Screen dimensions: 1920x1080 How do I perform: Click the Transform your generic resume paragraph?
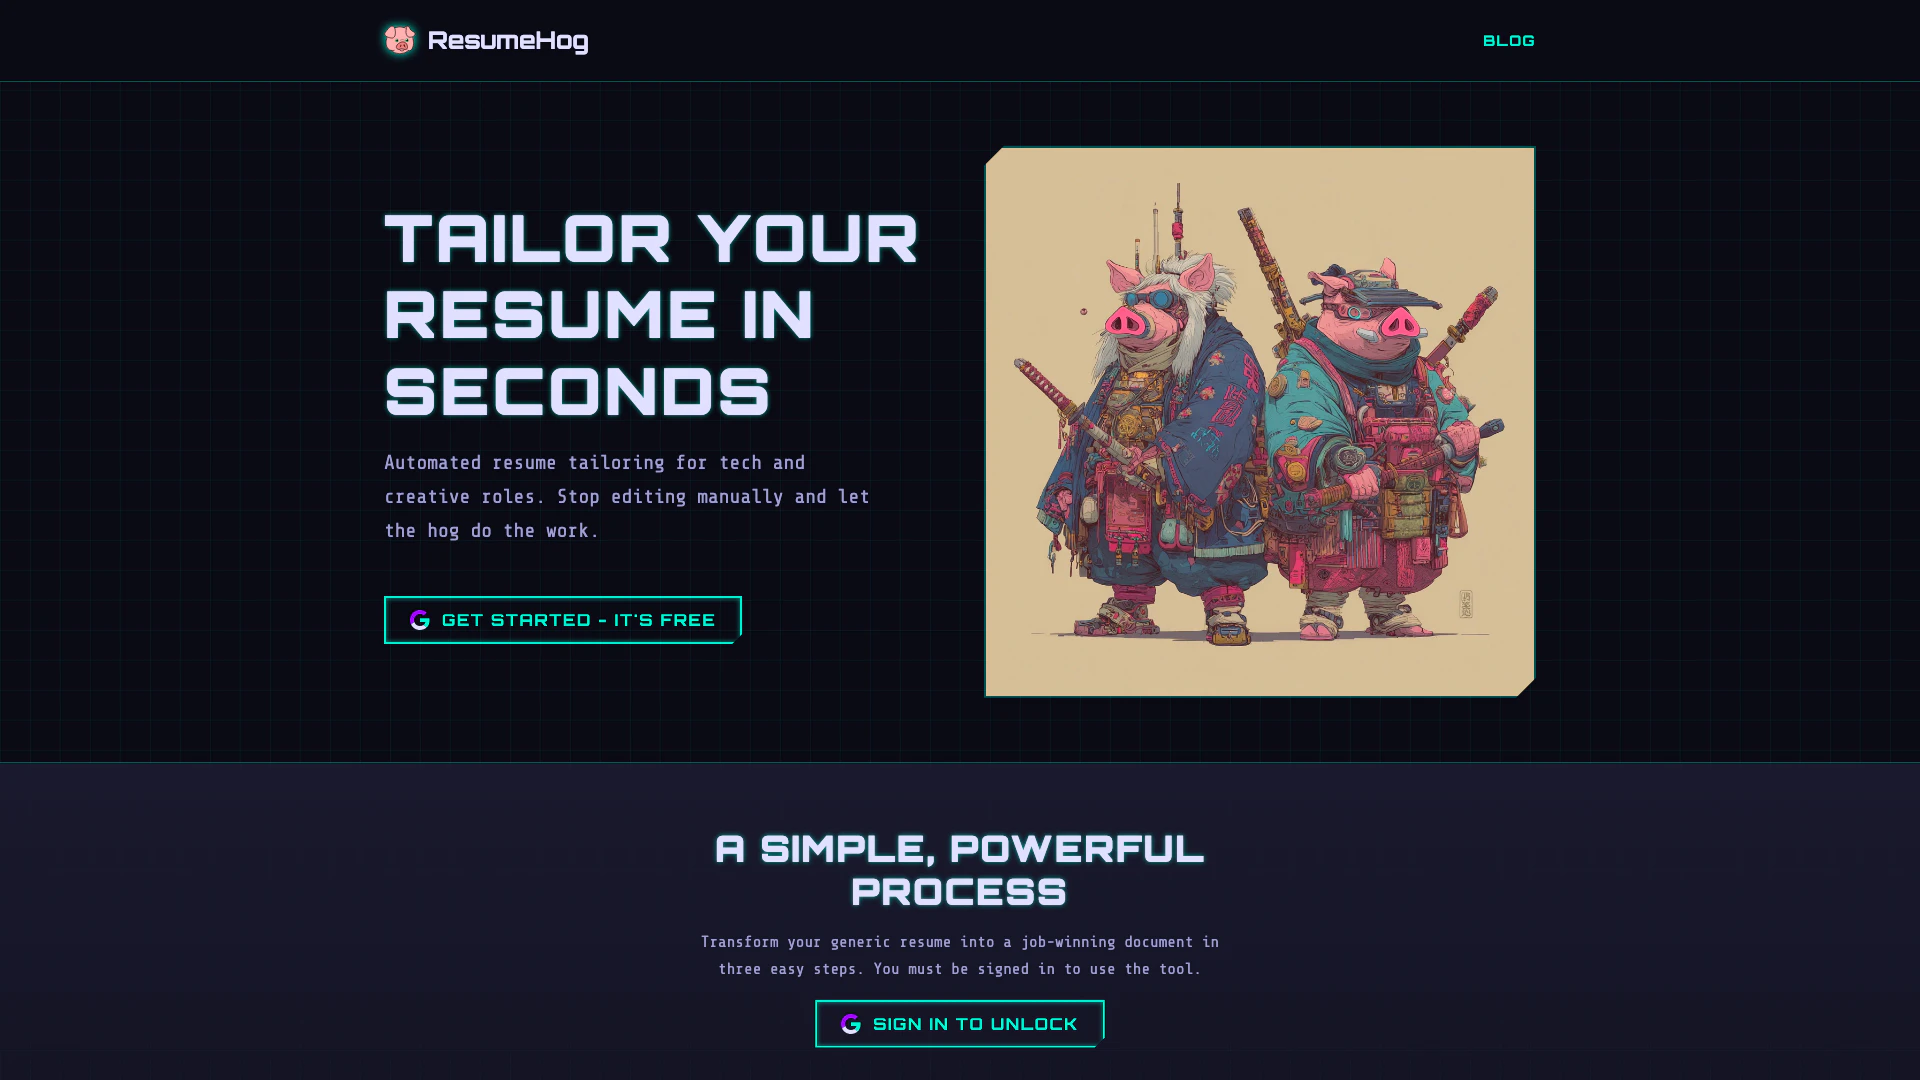960,955
